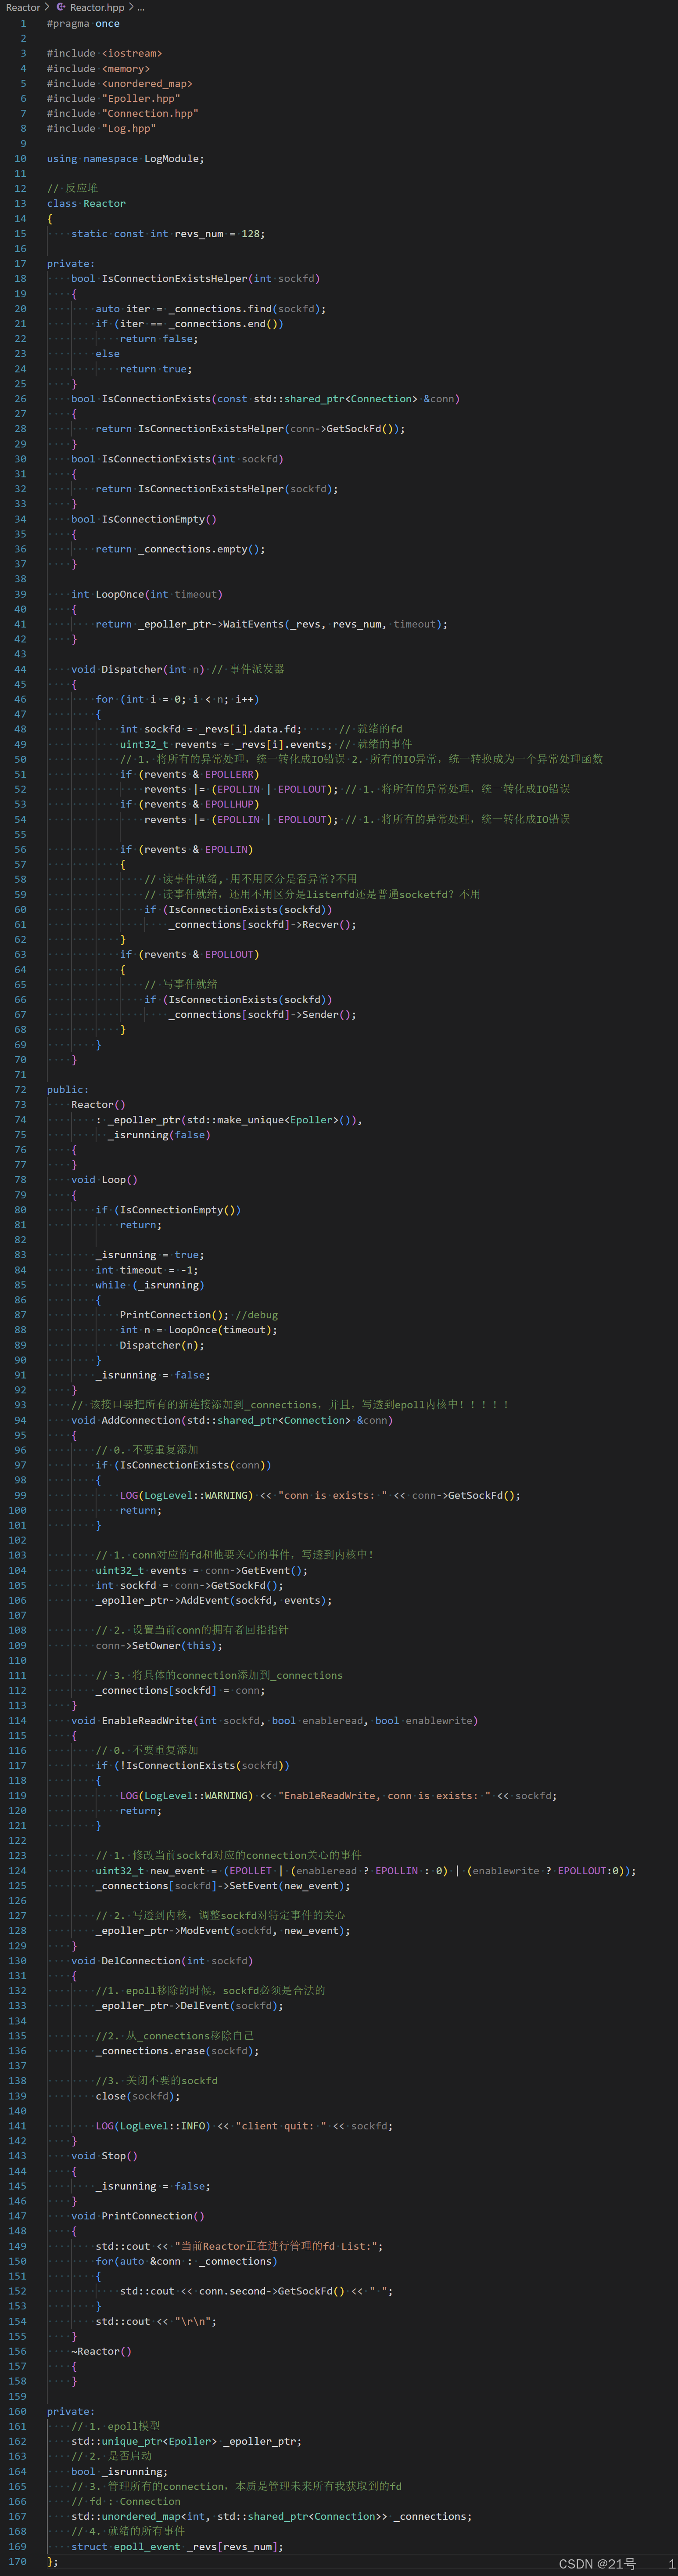Click 'static const int revs_num = 128;'
This screenshot has width=678, height=2576.
[168, 233]
